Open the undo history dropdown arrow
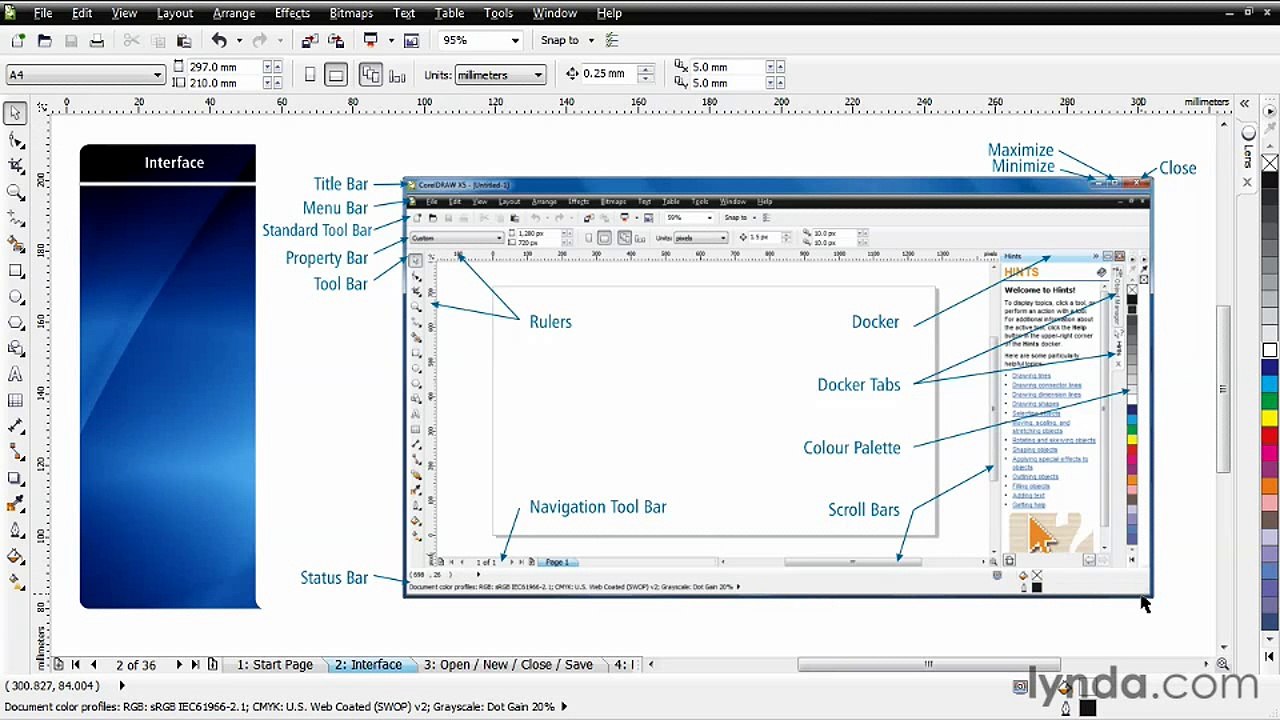 click(239, 40)
